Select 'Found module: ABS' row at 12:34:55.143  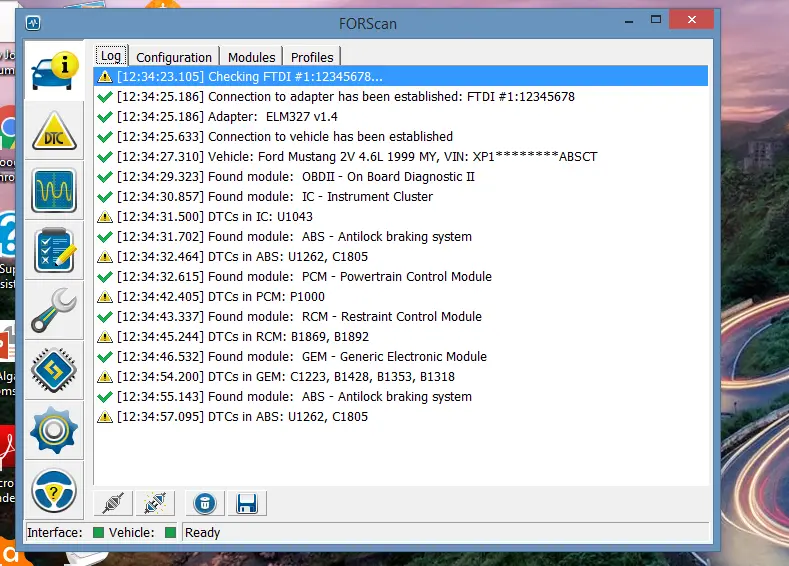[401, 396]
